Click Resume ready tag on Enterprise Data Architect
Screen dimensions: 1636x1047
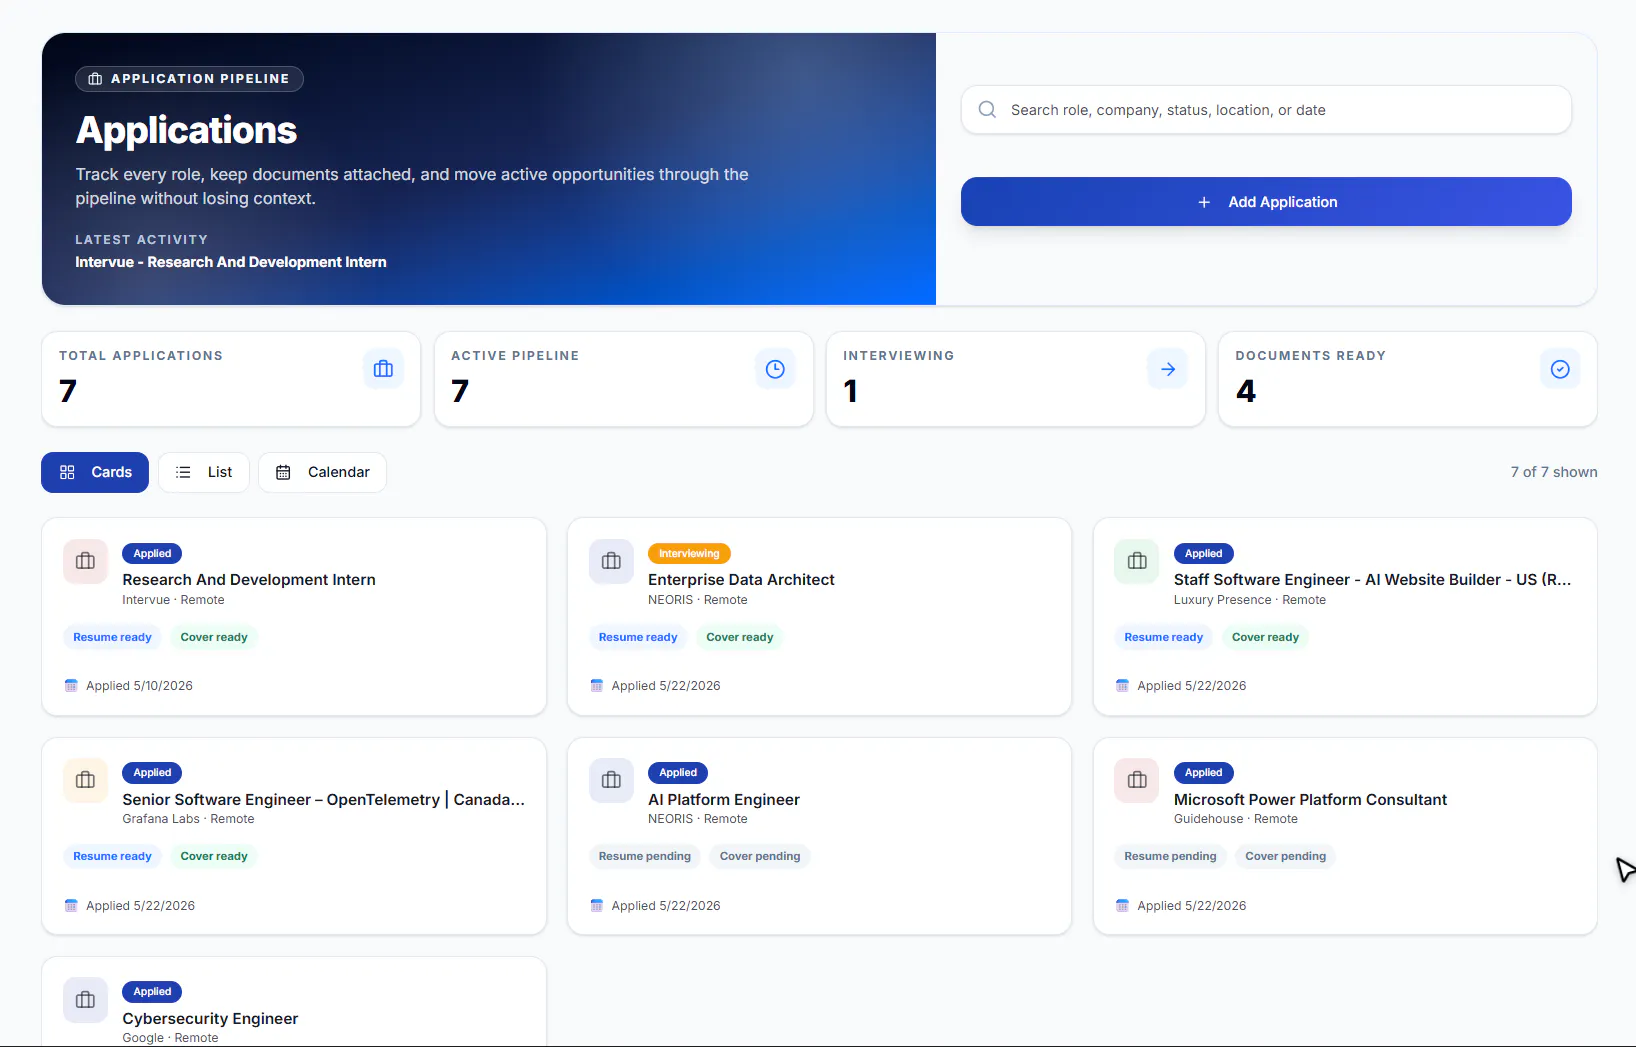[638, 637]
